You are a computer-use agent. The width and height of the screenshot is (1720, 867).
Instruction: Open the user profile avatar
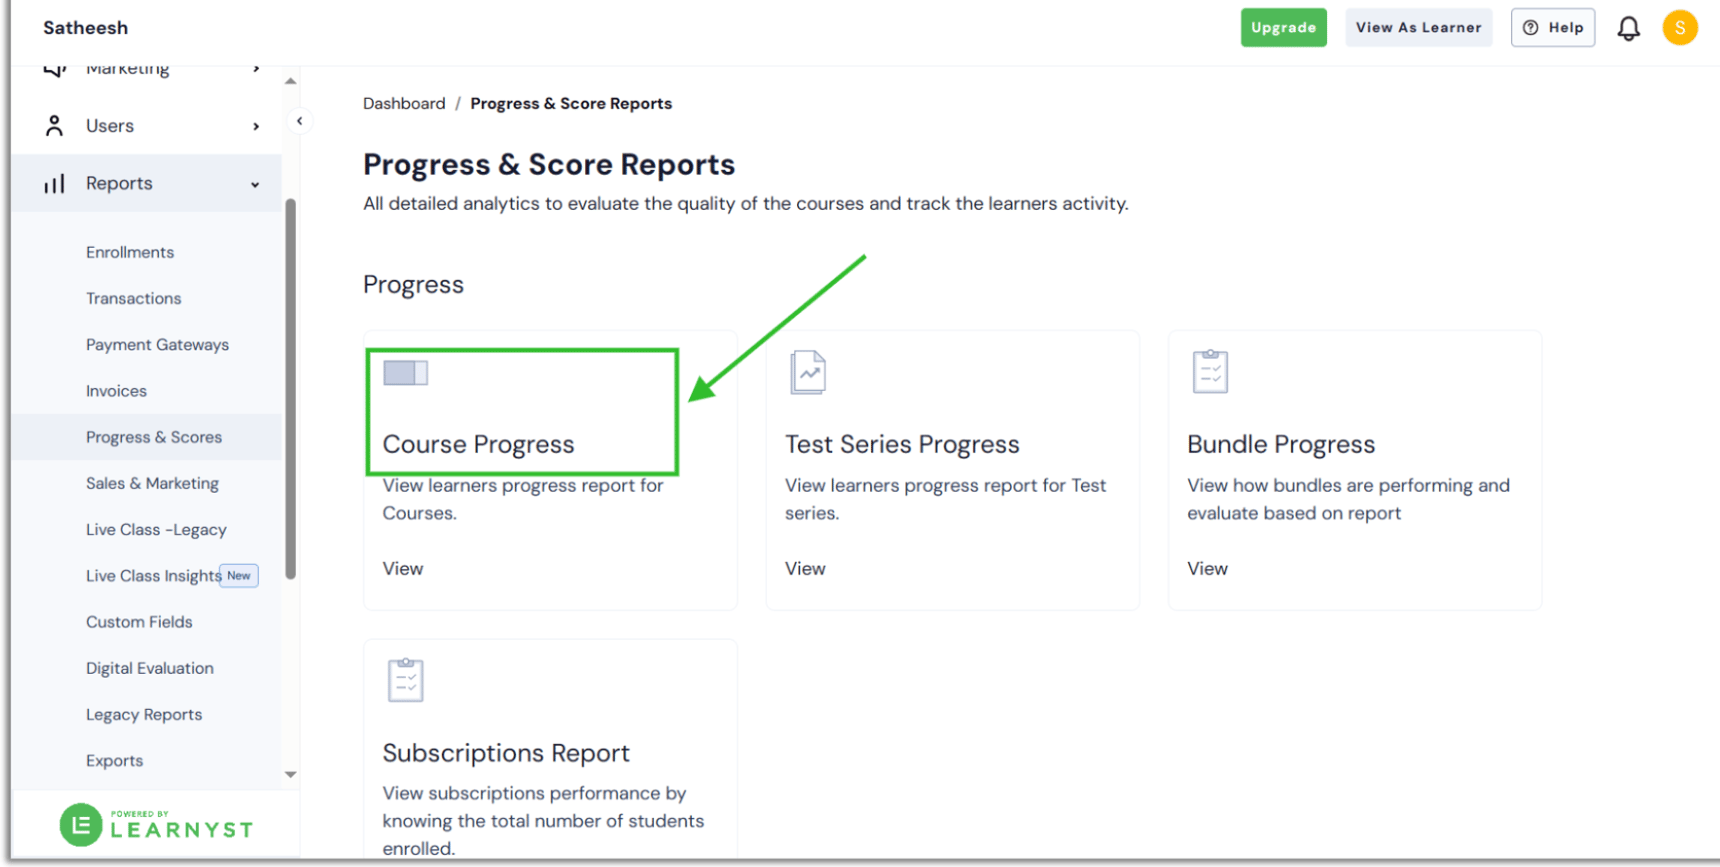[x=1679, y=28]
